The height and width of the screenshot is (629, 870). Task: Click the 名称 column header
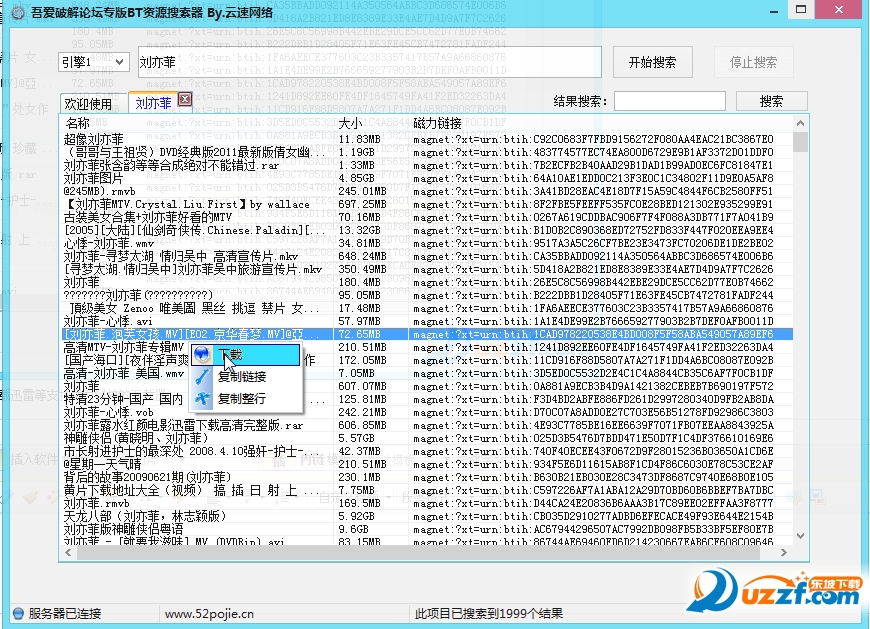click(x=78, y=123)
